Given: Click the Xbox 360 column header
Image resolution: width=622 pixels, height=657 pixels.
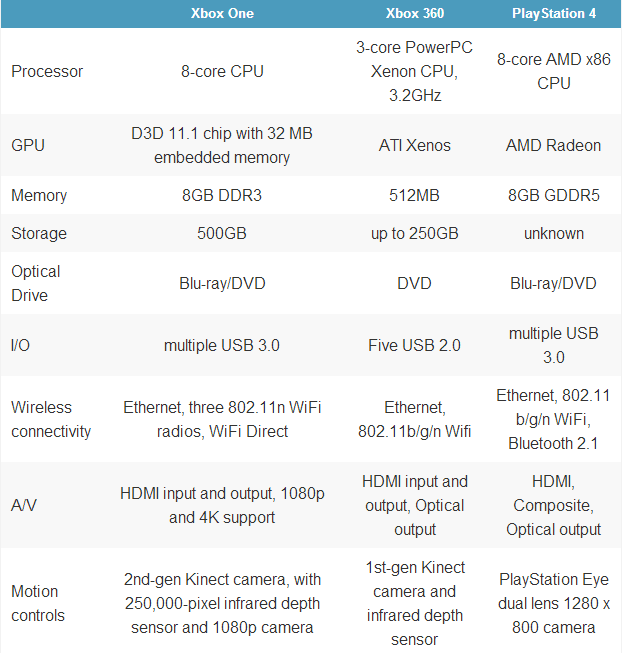Looking at the screenshot, I should [x=415, y=13].
